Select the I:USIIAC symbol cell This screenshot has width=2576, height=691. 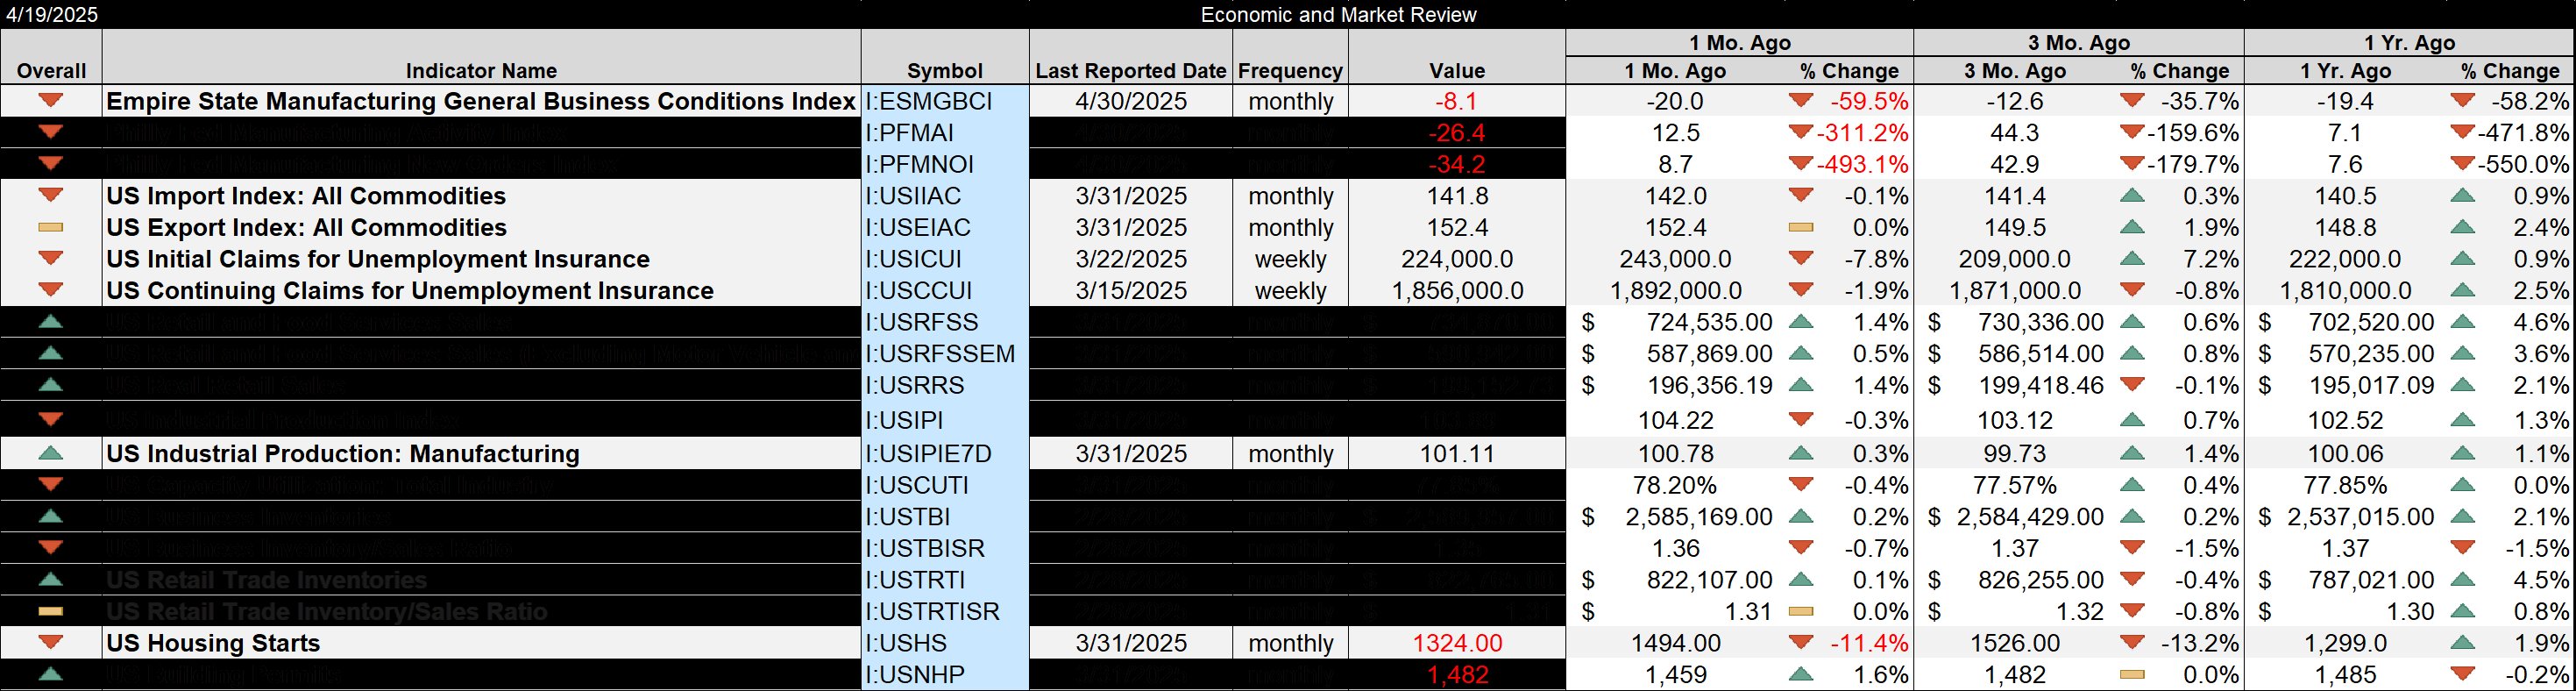pos(944,196)
